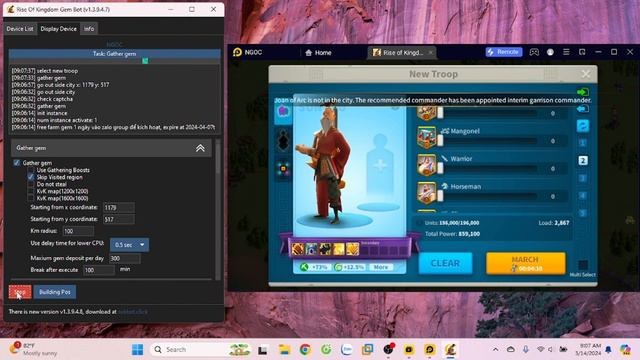Click the starting y coordinate field
This screenshot has width=640, height=360.
[x=118, y=219]
